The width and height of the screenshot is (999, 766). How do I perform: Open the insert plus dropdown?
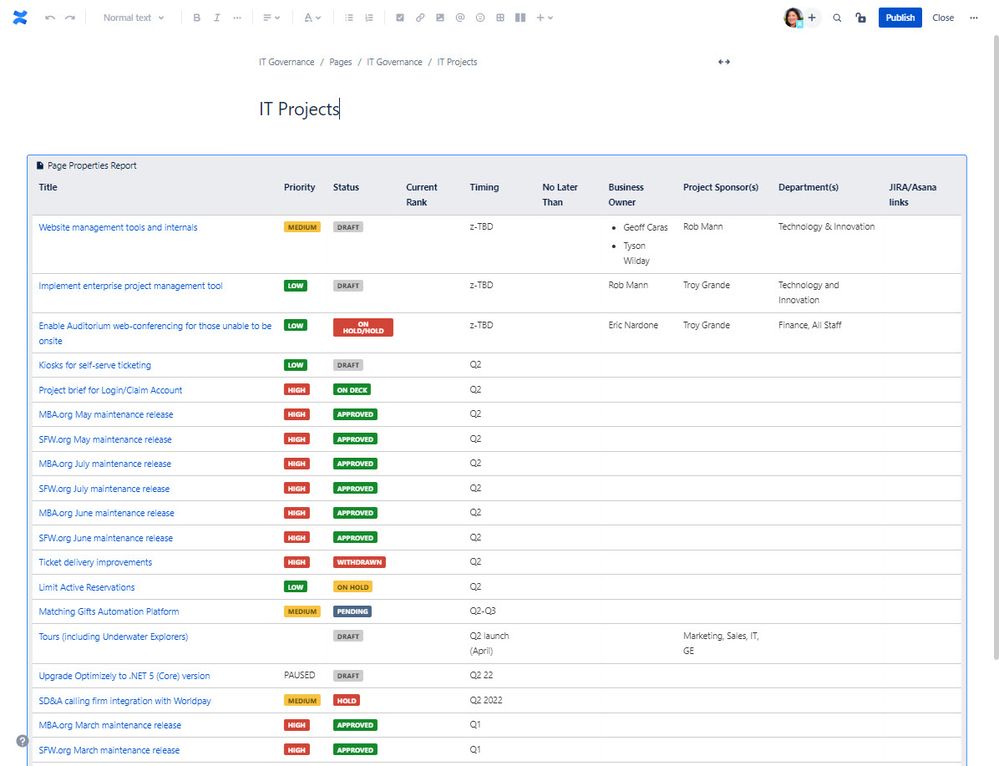tap(544, 18)
